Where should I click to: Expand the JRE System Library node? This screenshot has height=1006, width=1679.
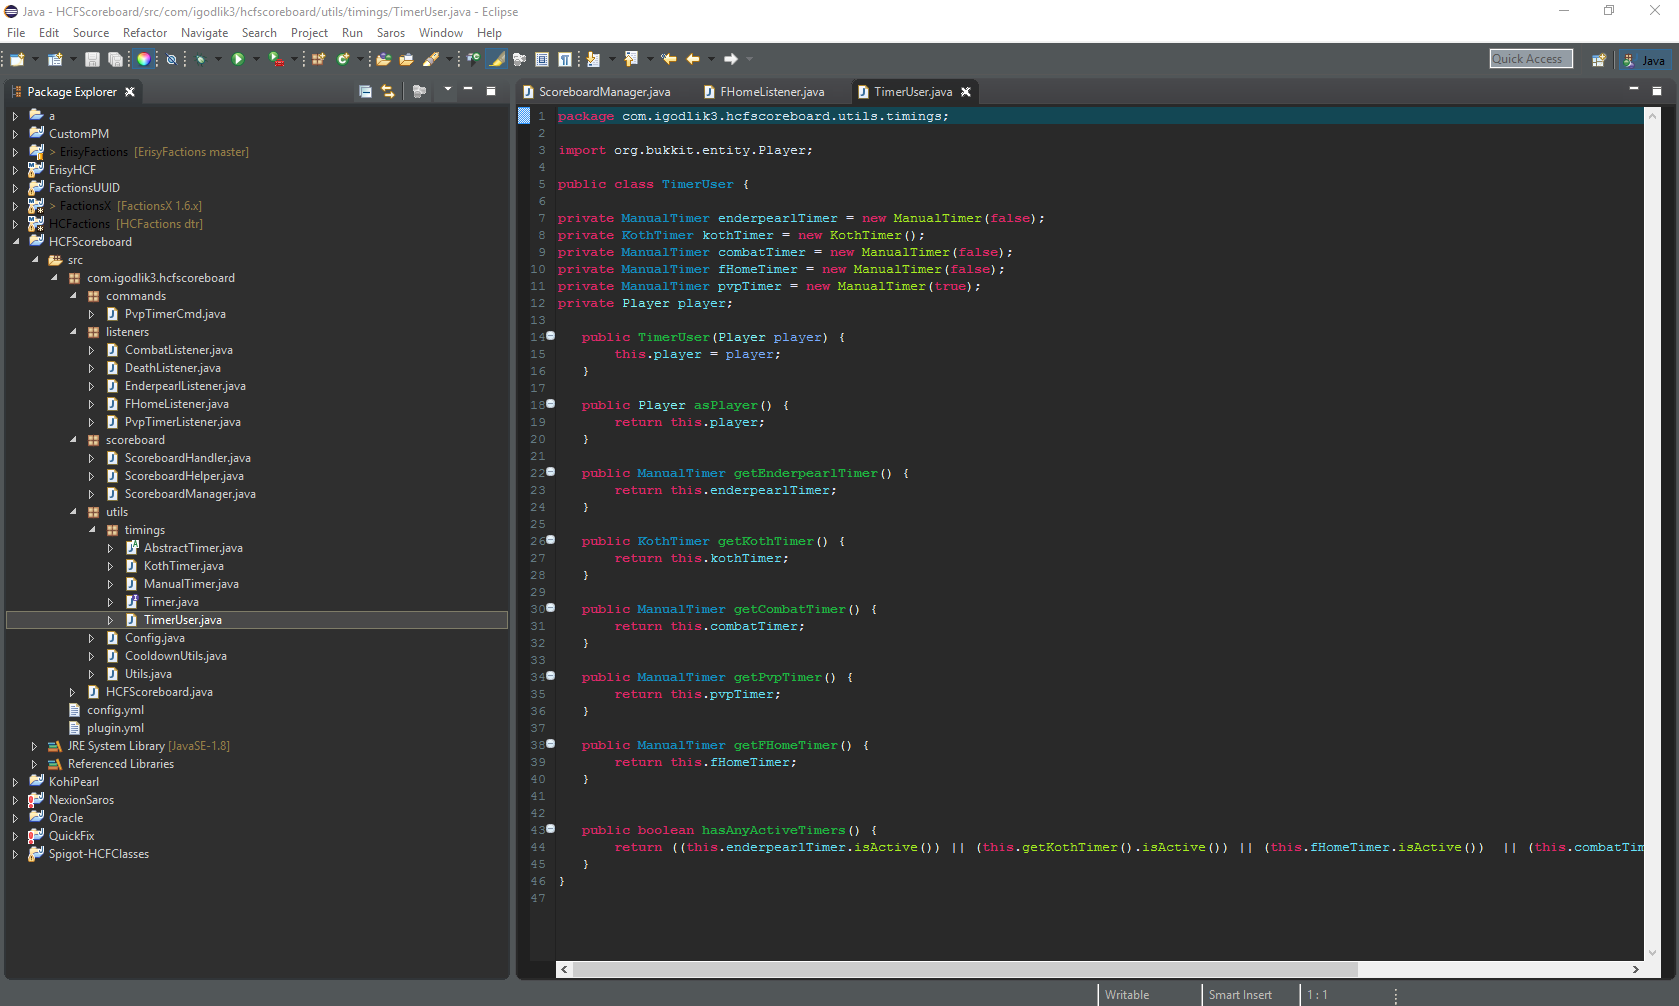(35, 746)
